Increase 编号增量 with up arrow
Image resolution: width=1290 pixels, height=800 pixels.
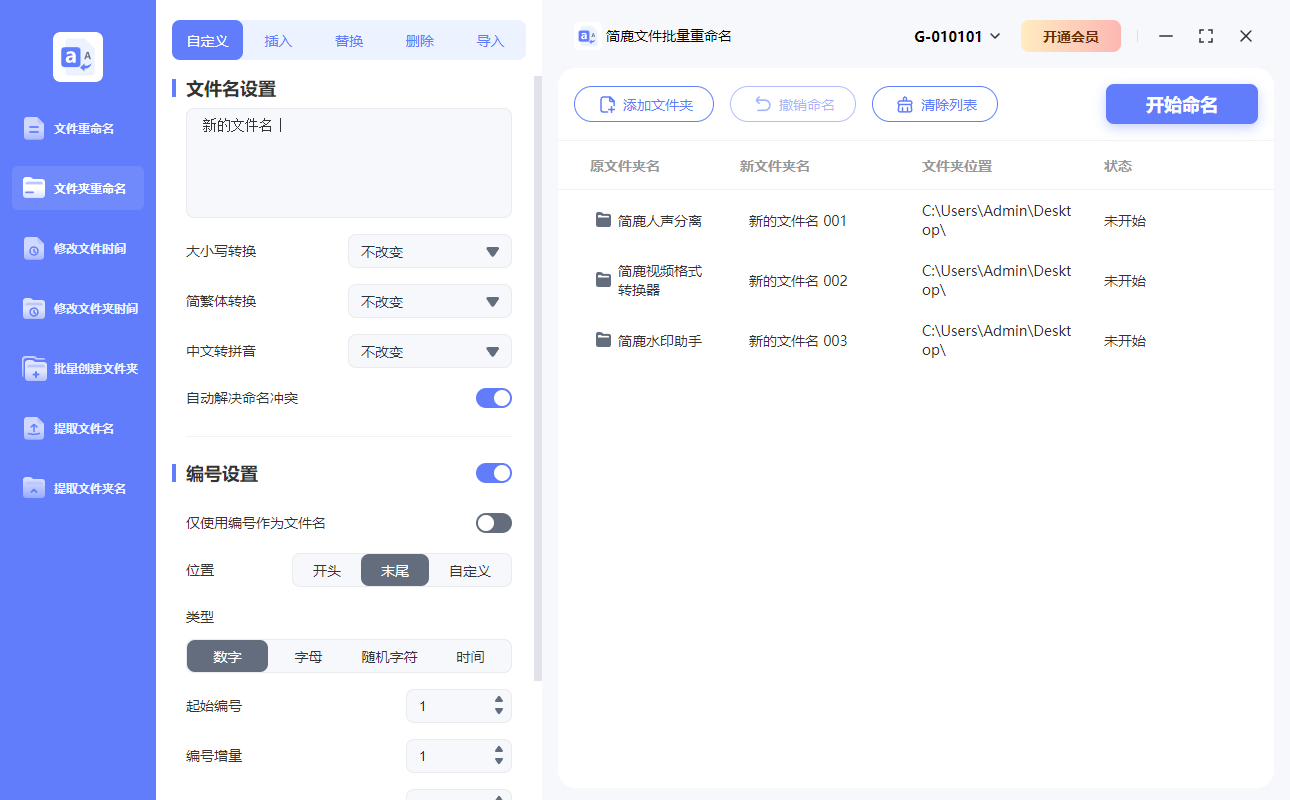[x=499, y=750]
